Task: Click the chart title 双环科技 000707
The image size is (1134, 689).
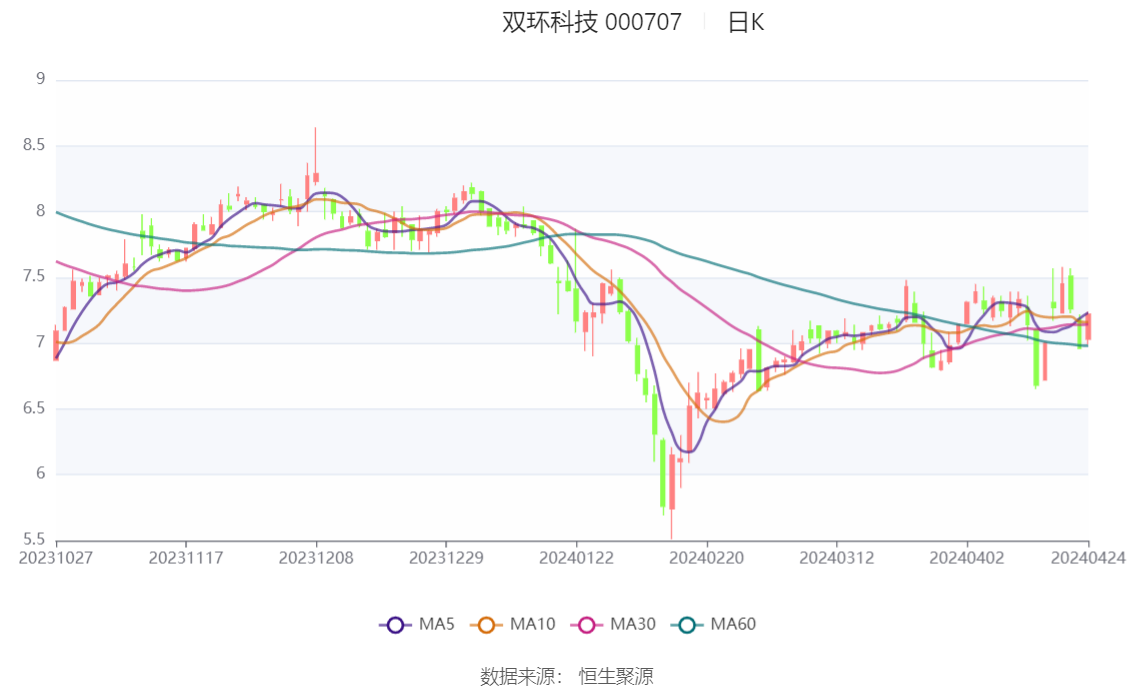Action: pos(592,23)
